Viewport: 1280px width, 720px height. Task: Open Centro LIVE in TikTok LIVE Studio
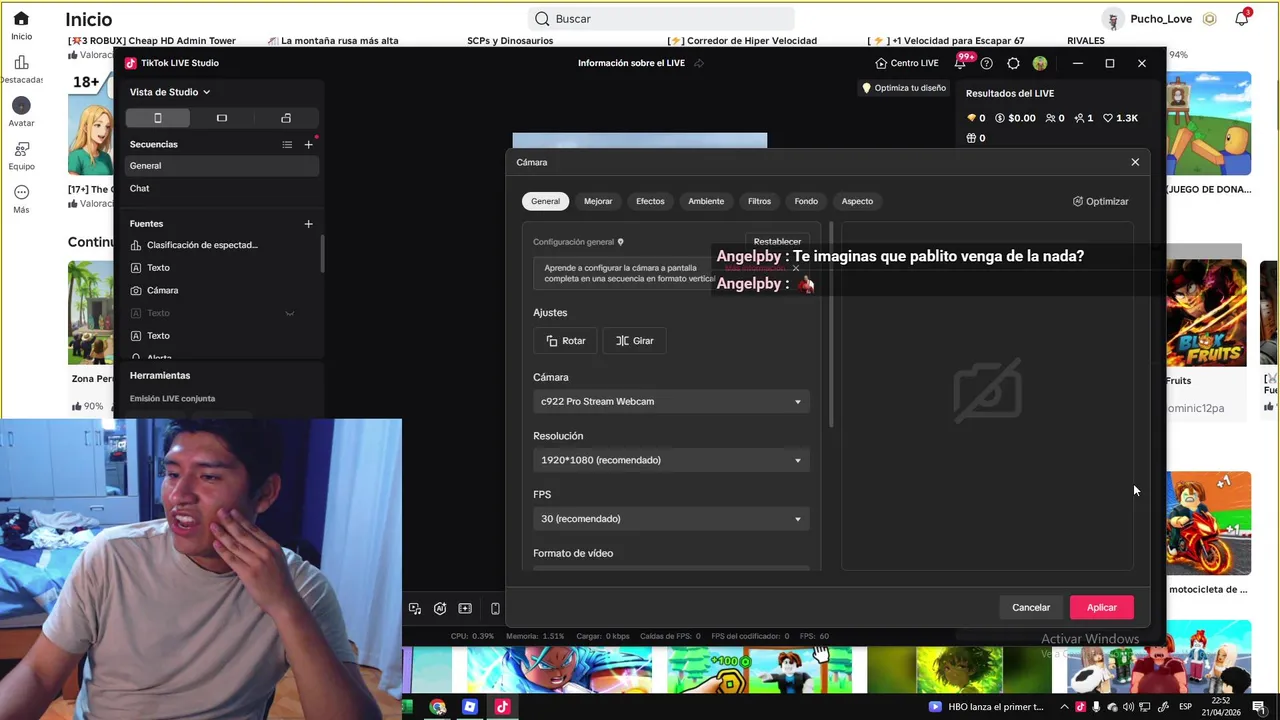tap(906, 63)
